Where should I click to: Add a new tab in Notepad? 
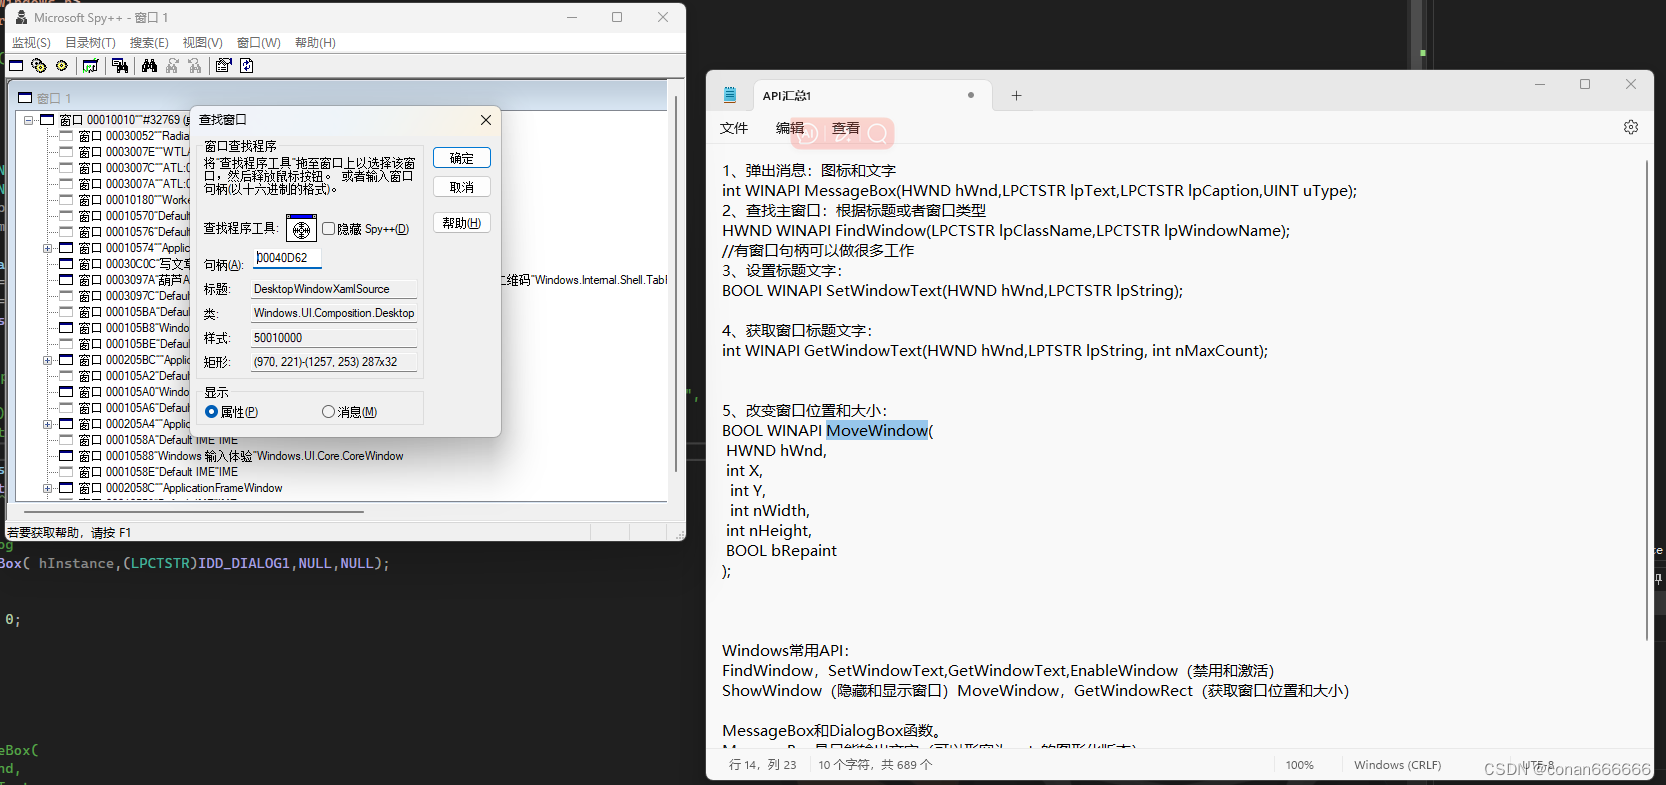[x=1016, y=95]
